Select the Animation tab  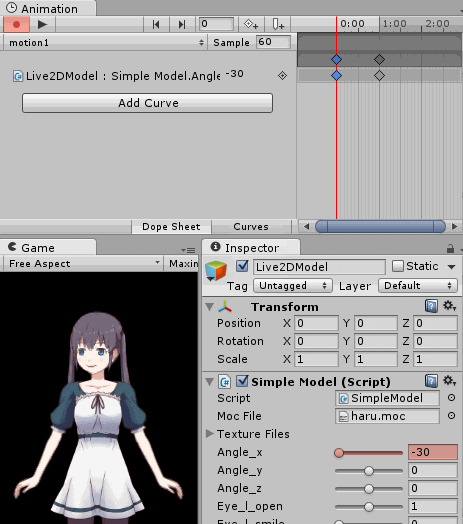pyautogui.click(x=48, y=8)
